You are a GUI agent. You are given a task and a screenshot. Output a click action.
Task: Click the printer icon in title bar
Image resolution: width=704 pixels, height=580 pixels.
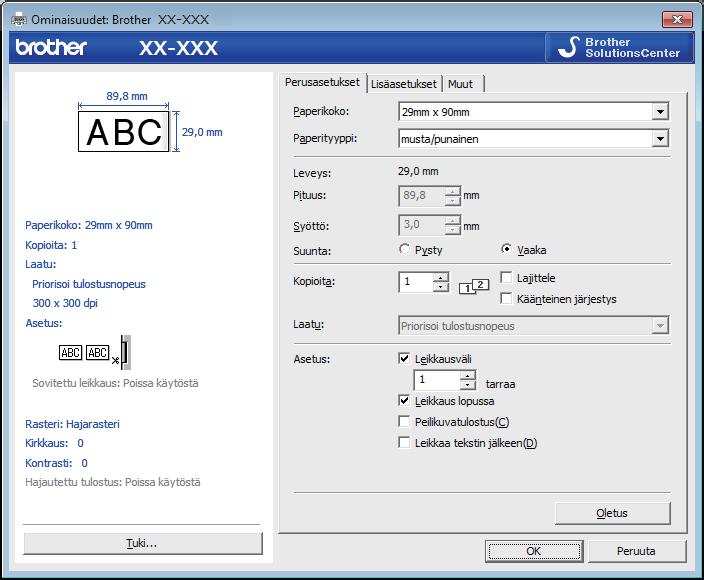[19, 19]
